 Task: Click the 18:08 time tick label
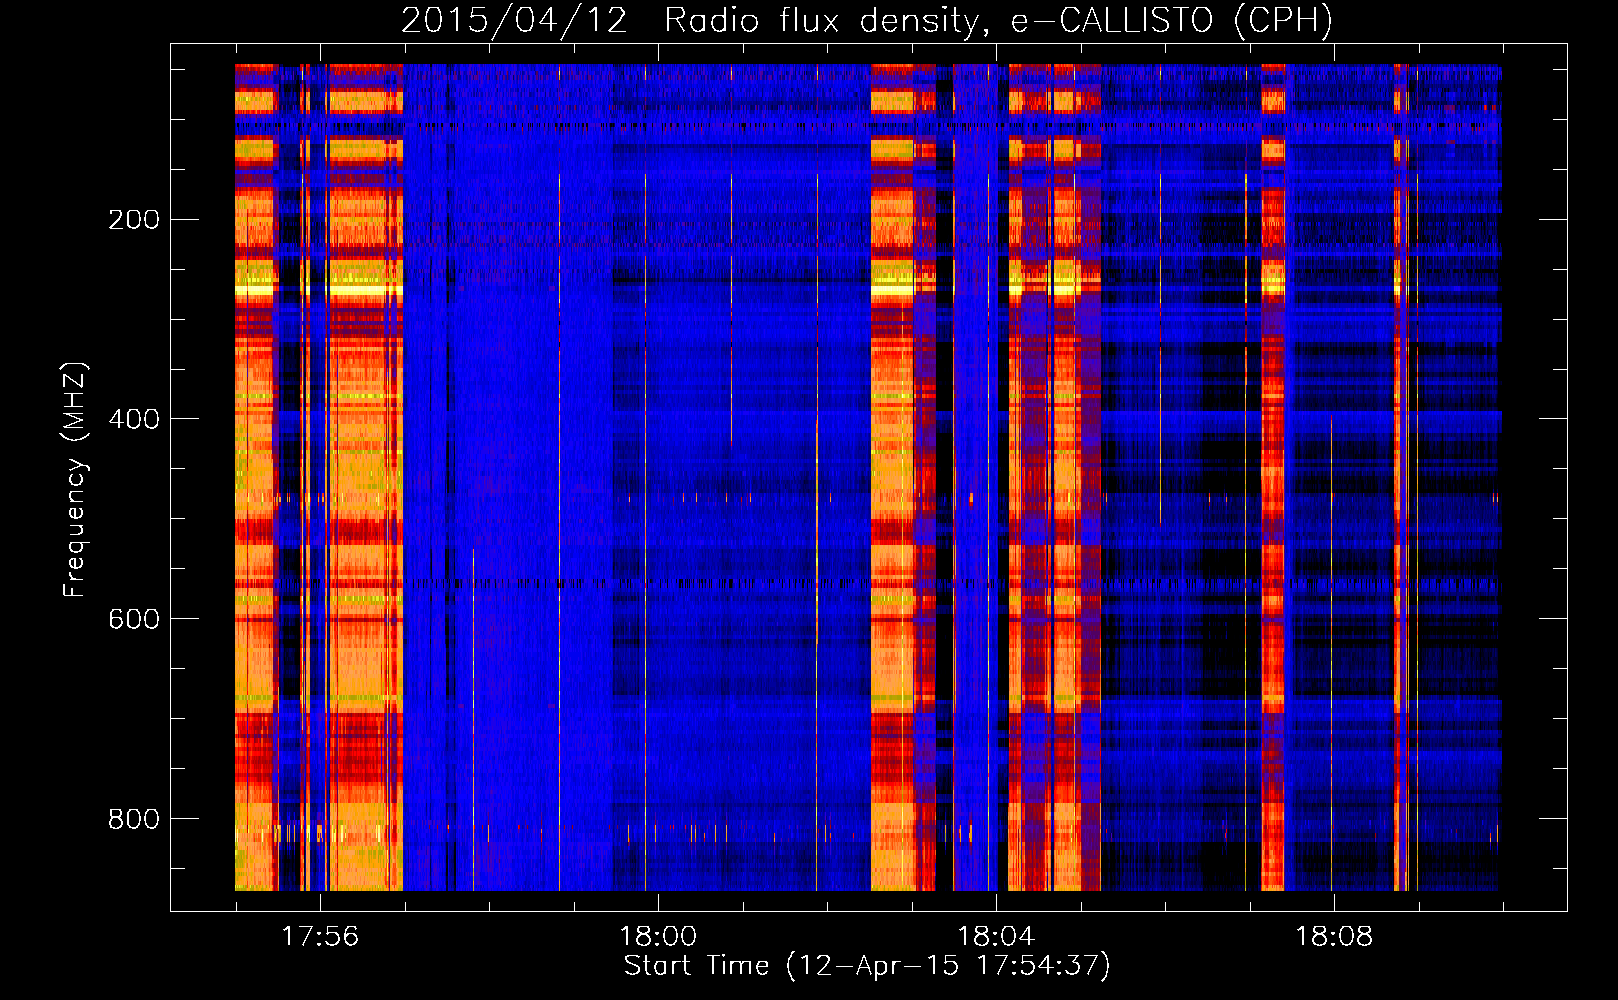click(x=1334, y=937)
